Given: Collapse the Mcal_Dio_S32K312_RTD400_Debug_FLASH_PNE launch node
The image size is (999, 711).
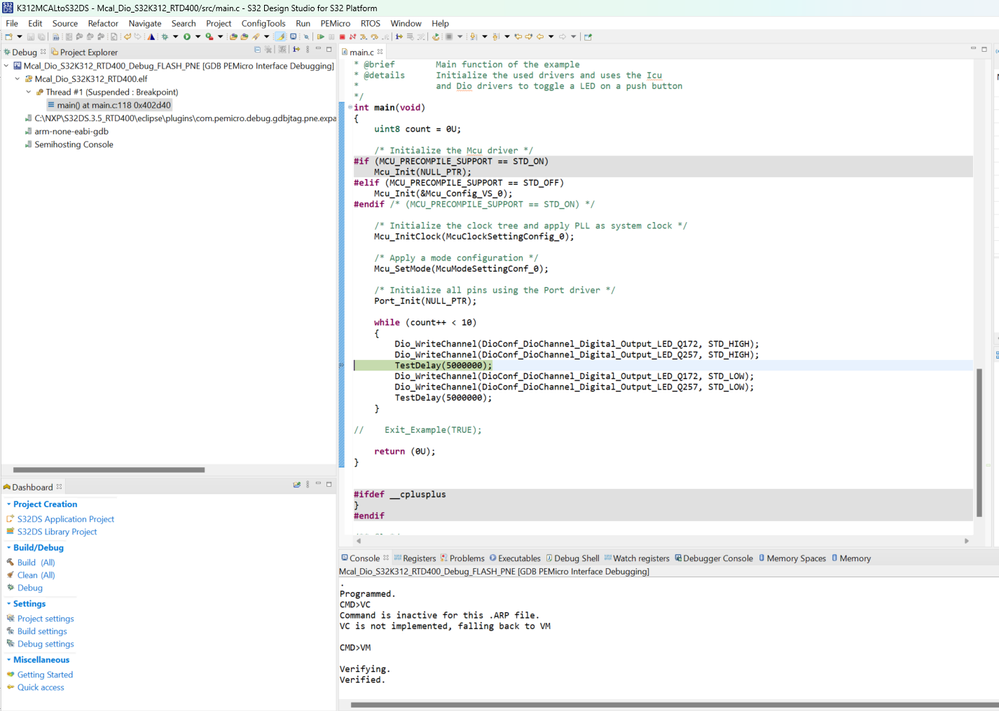Looking at the screenshot, I should click(6, 66).
